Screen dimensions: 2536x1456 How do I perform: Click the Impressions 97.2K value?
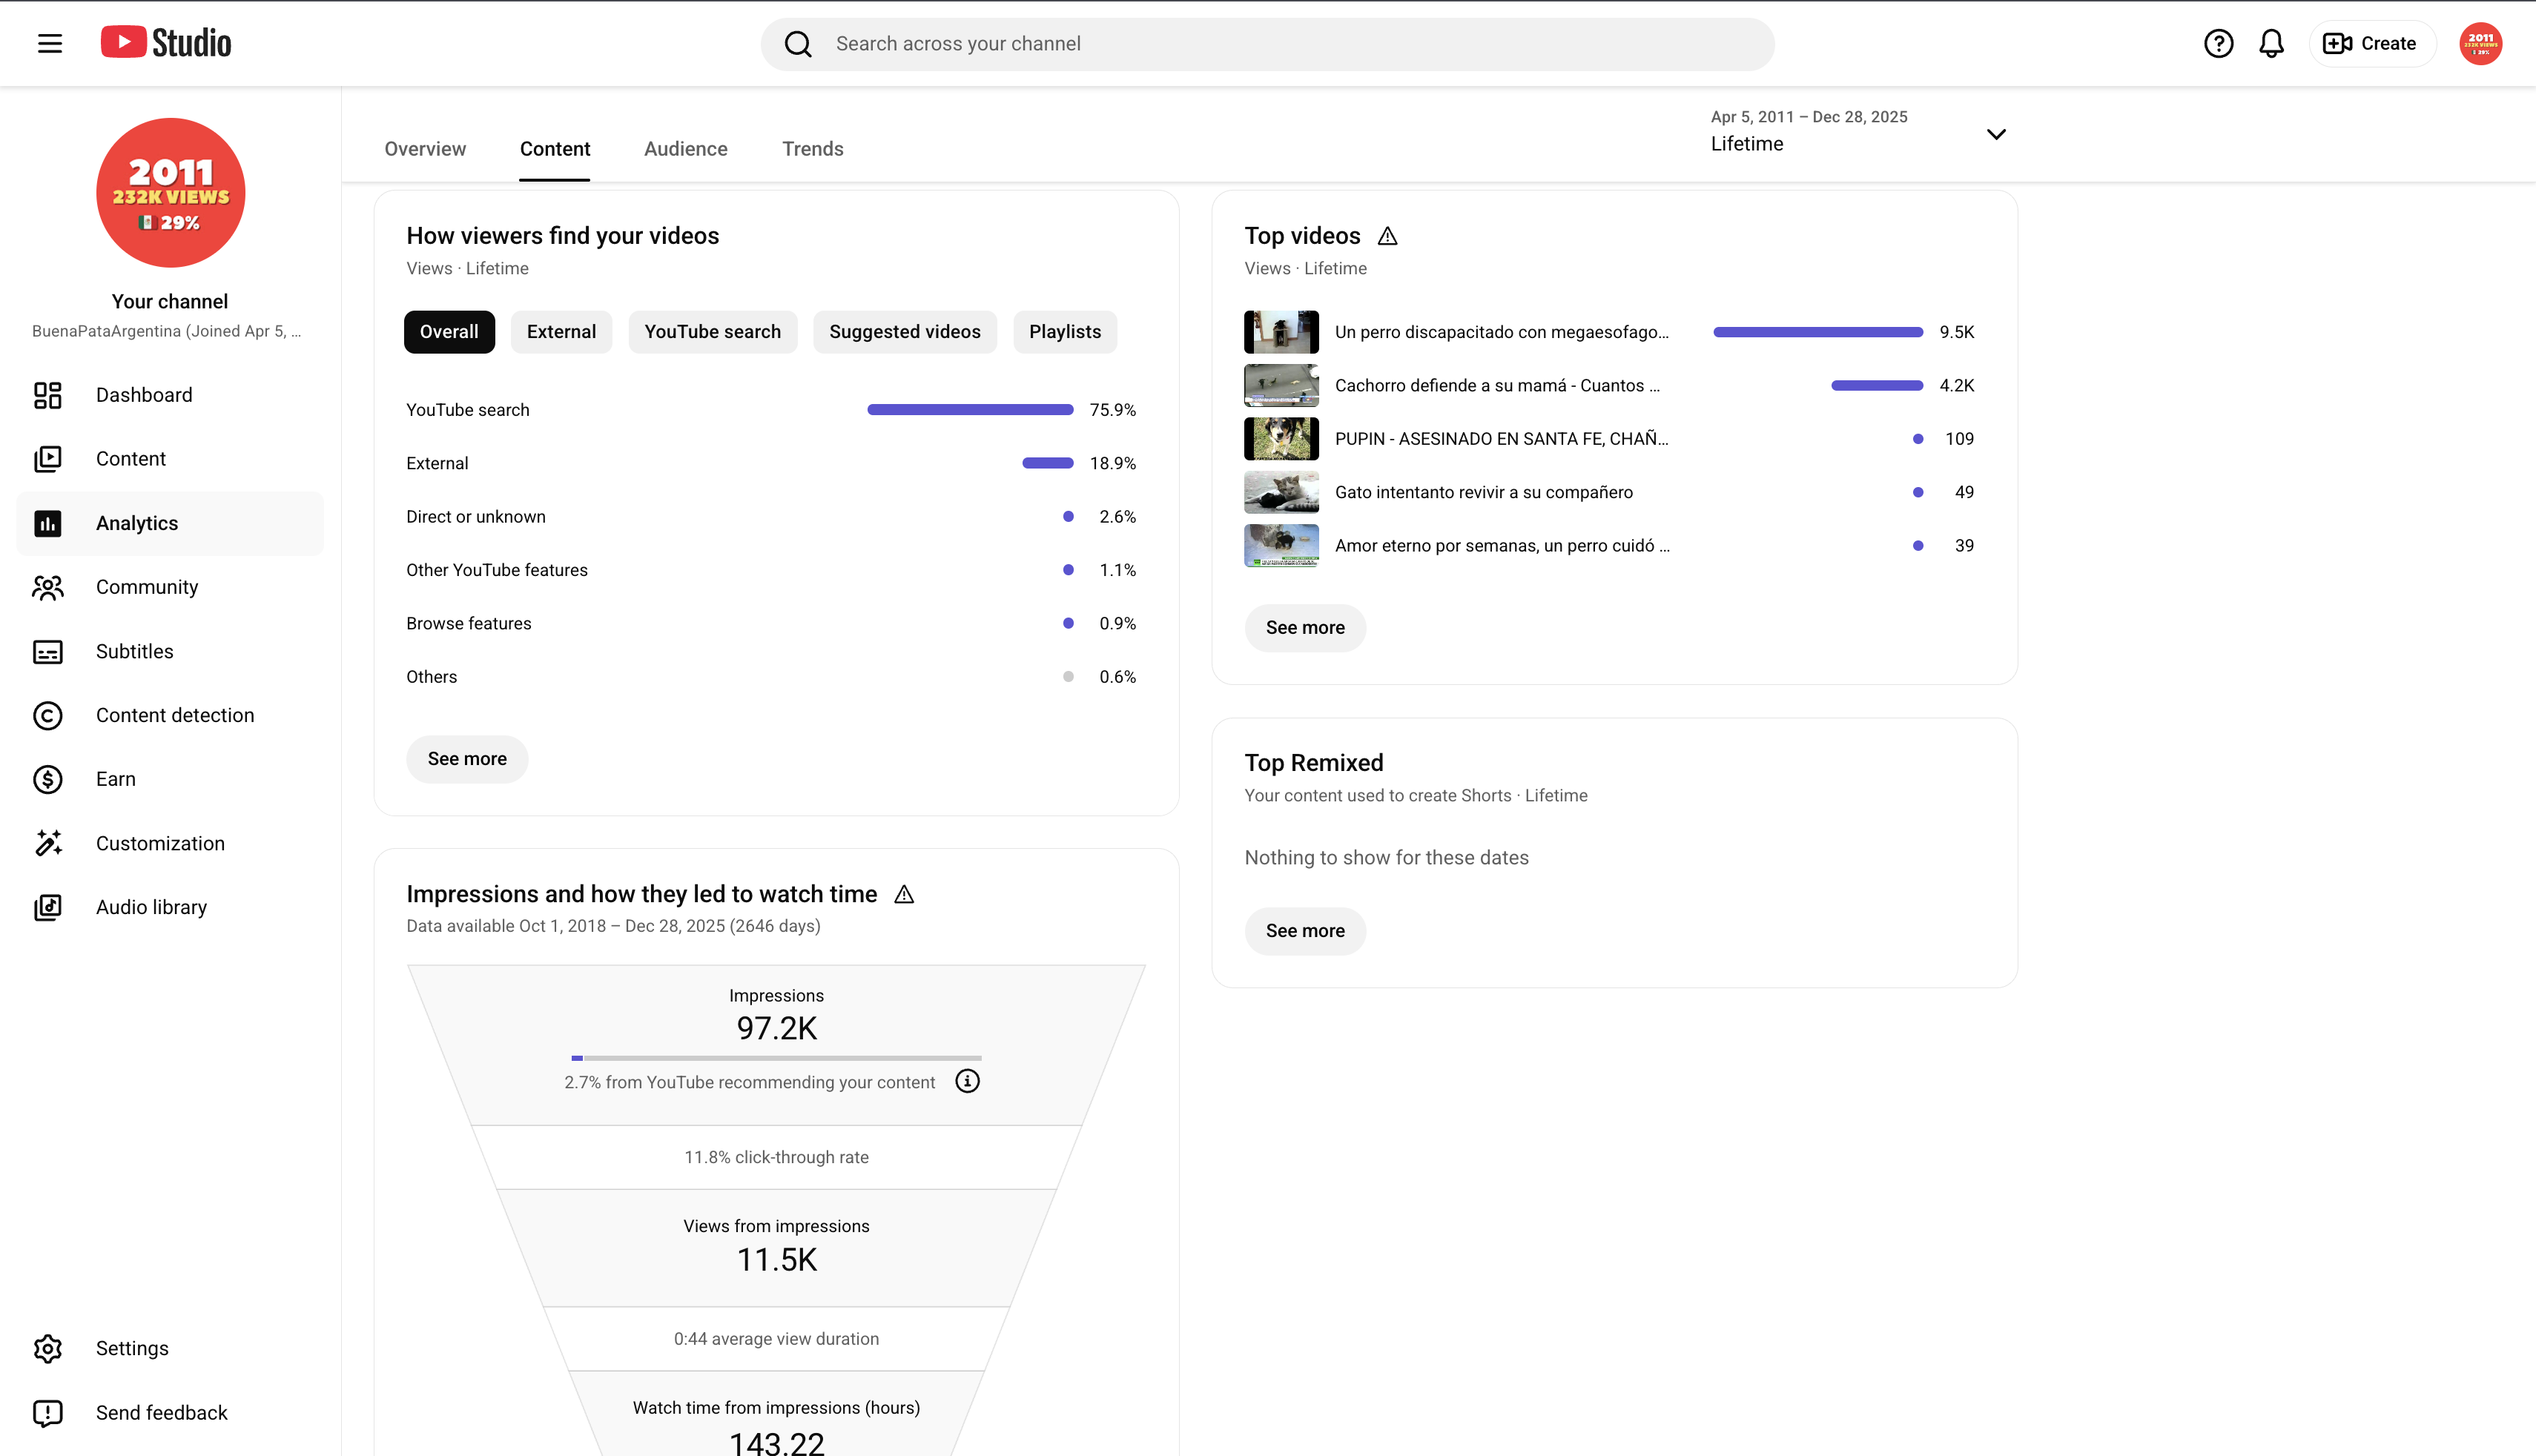[777, 1028]
